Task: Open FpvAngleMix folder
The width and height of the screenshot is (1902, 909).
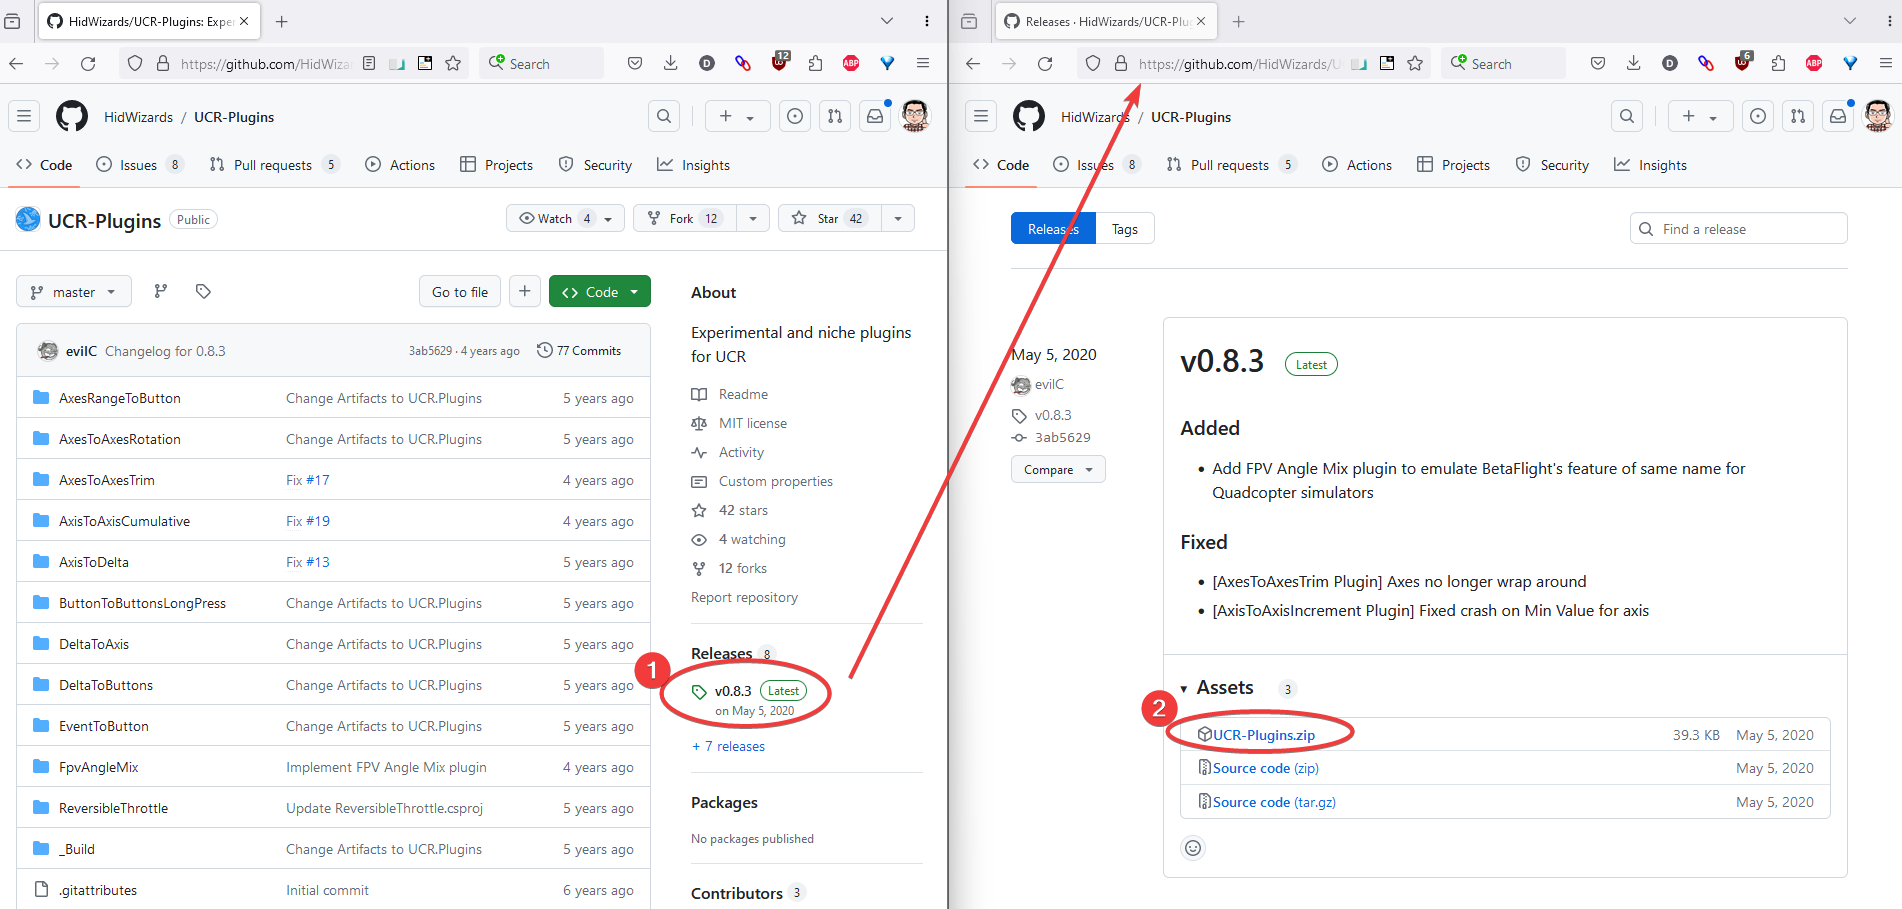Action: pos(98,767)
